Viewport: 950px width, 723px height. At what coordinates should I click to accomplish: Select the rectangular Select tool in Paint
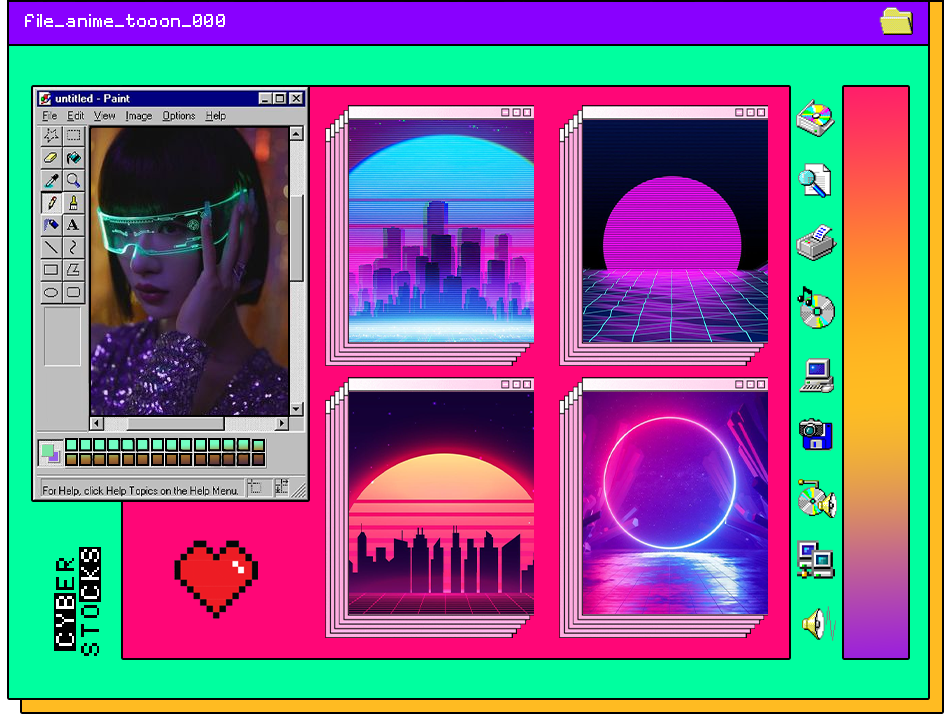coord(73,135)
